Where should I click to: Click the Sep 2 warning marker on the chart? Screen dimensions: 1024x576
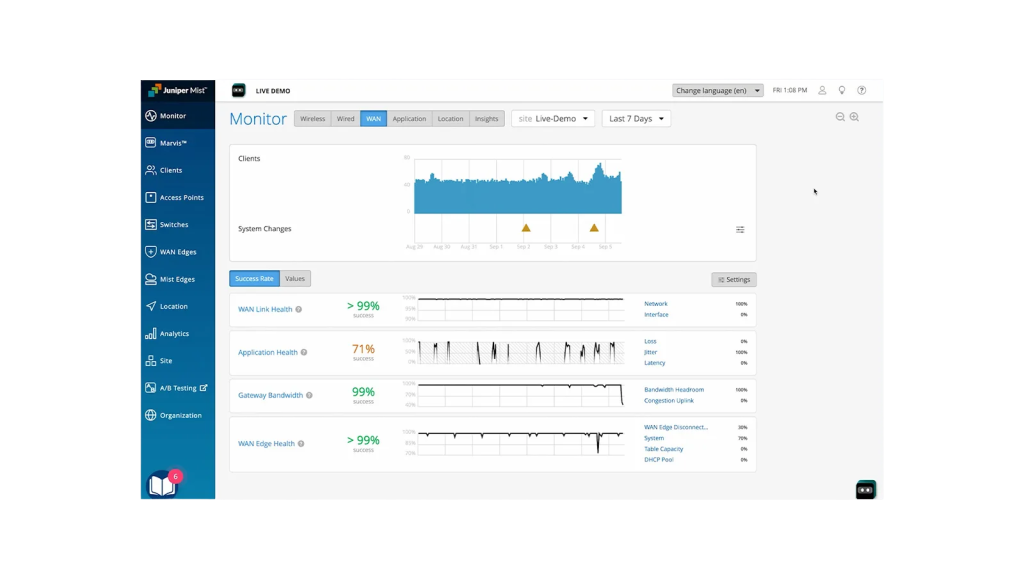tap(527, 227)
